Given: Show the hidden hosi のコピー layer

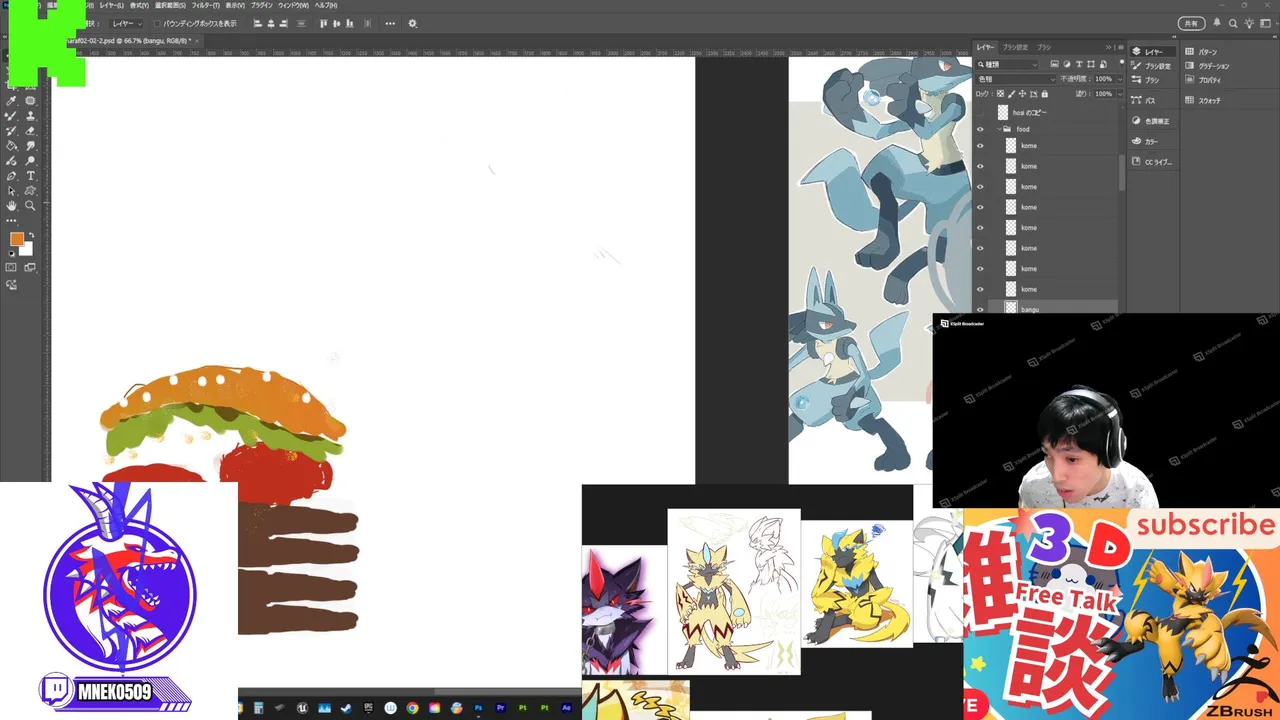Looking at the screenshot, I should (x=980, y=113).
